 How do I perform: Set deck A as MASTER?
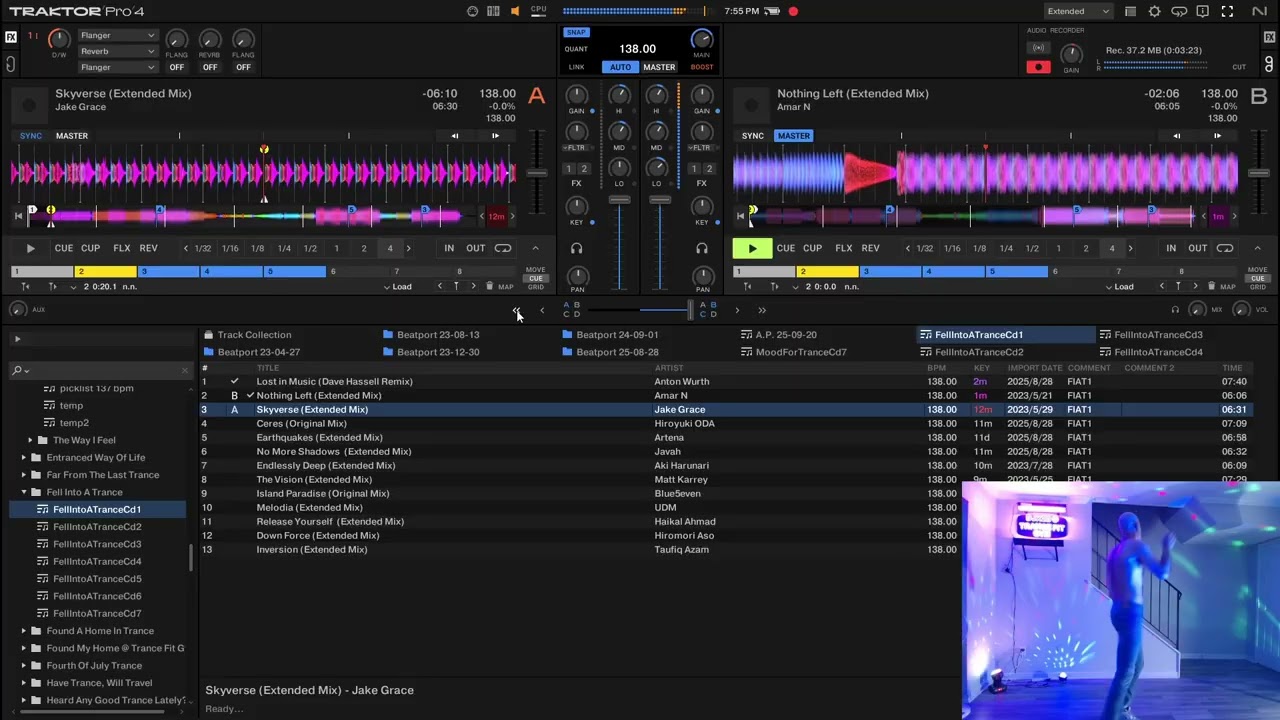click(72, 136)
